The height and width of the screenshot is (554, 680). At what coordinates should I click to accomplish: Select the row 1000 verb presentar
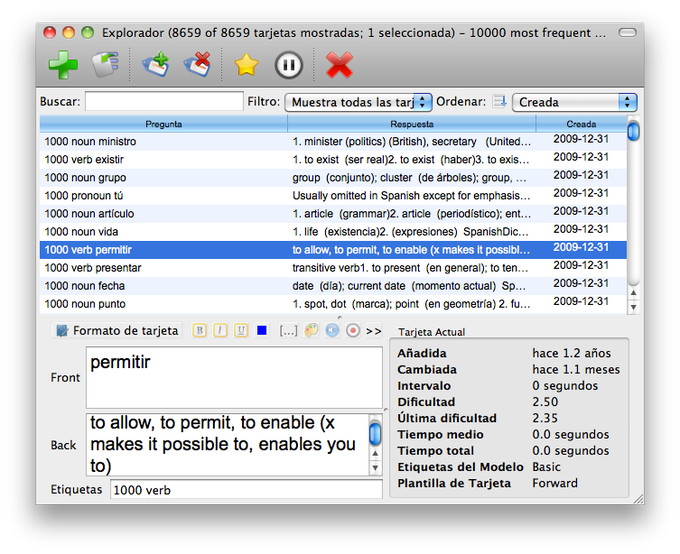coord(333,268)
